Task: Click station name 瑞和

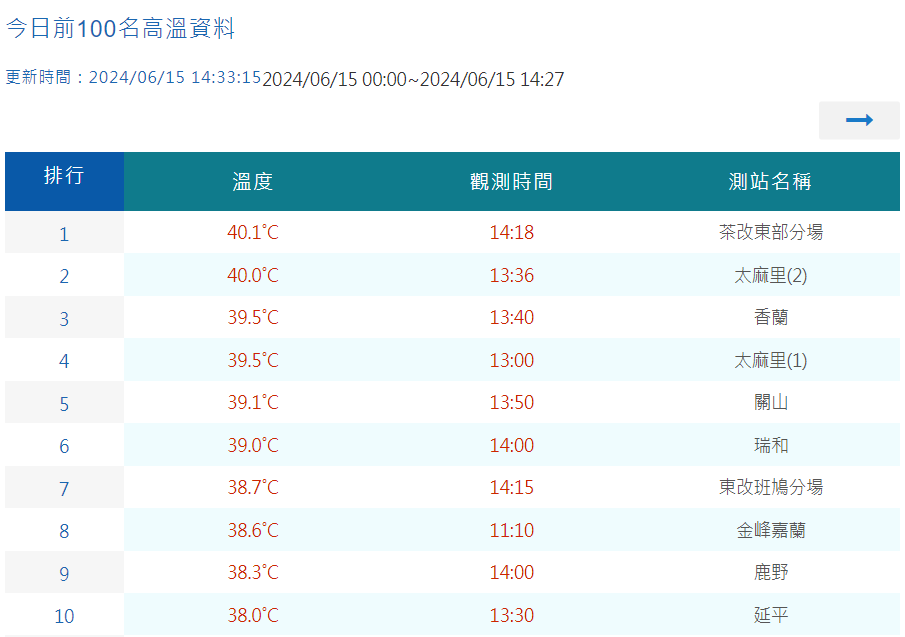Action: coord(771,445)
